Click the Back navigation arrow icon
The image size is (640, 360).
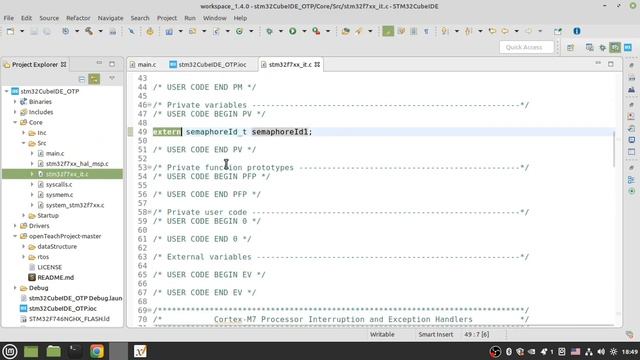pos(504,31)
